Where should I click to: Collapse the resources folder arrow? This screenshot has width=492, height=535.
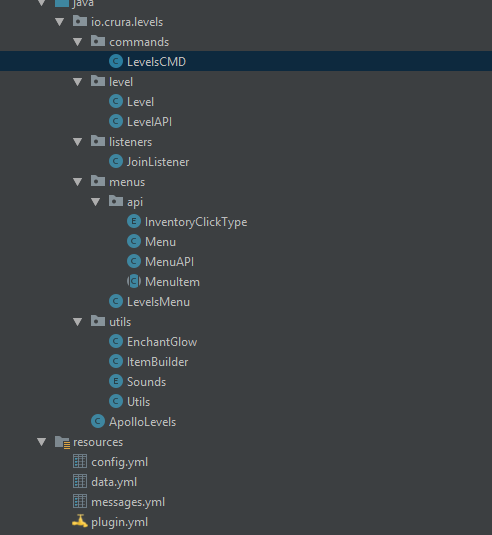tap(42, 442)
